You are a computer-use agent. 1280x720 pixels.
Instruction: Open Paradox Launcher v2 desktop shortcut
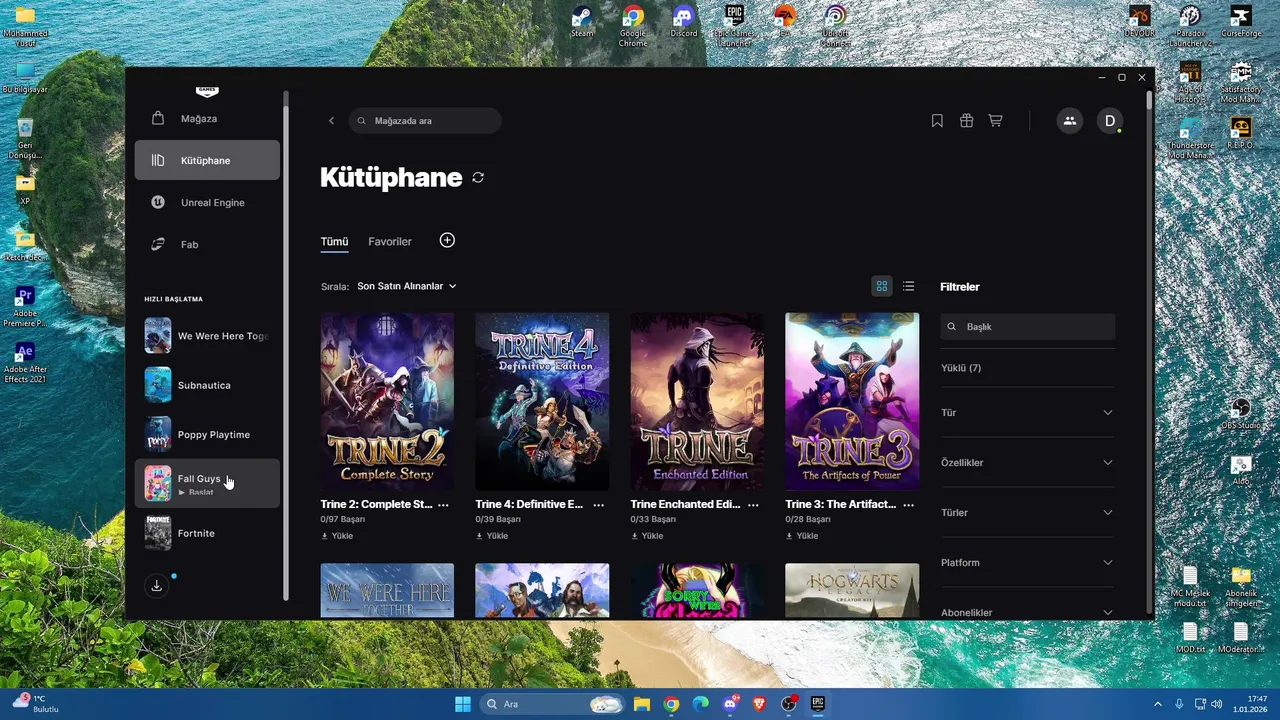[x=1190, y=26]
